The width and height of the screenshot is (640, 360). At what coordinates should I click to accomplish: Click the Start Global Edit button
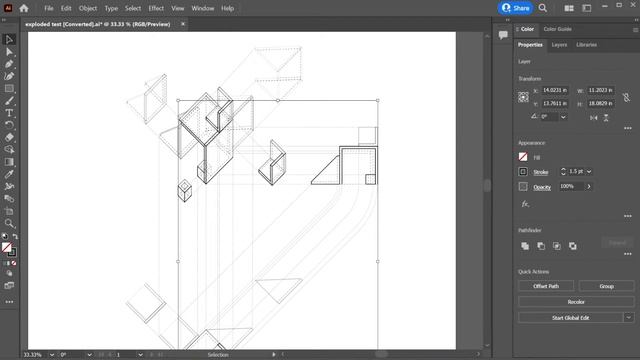[571, 318]
